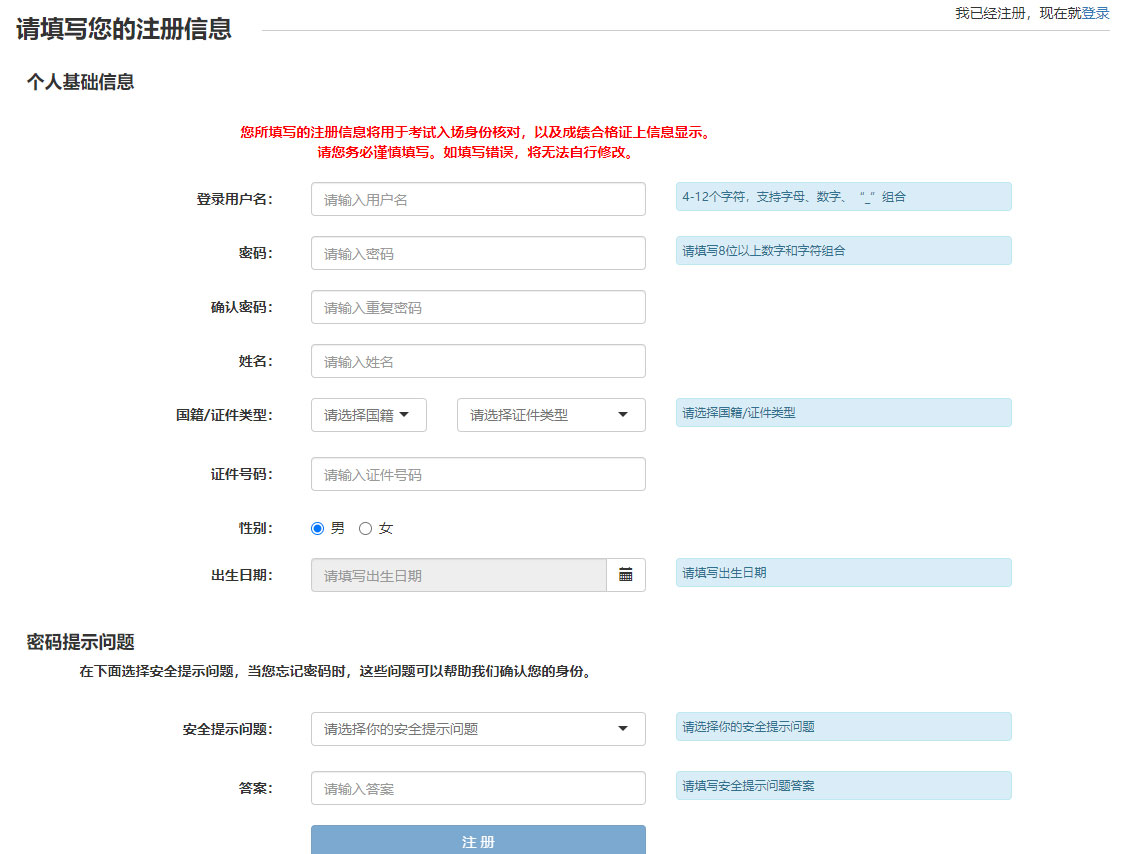This screenshot has height=854, width=1122.
Task: Click the 答案 answer field
Action: (x=478, y=788)
